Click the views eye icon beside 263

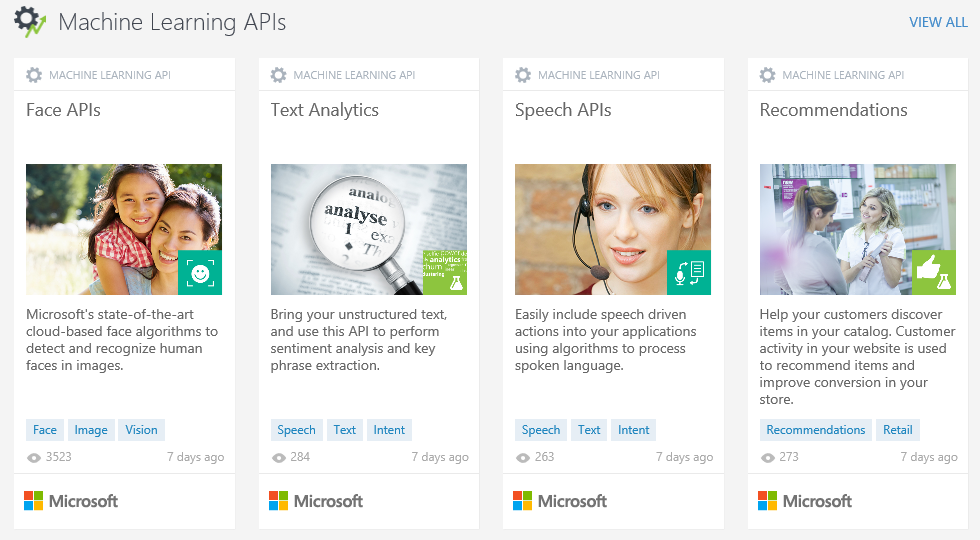coord(523,458)
